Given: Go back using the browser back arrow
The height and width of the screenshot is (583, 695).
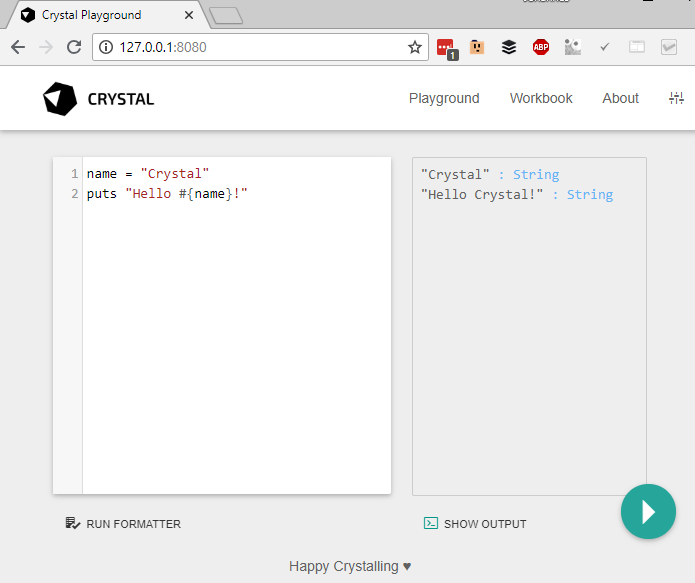Looking at the screenshot, I should click(18, 47).
